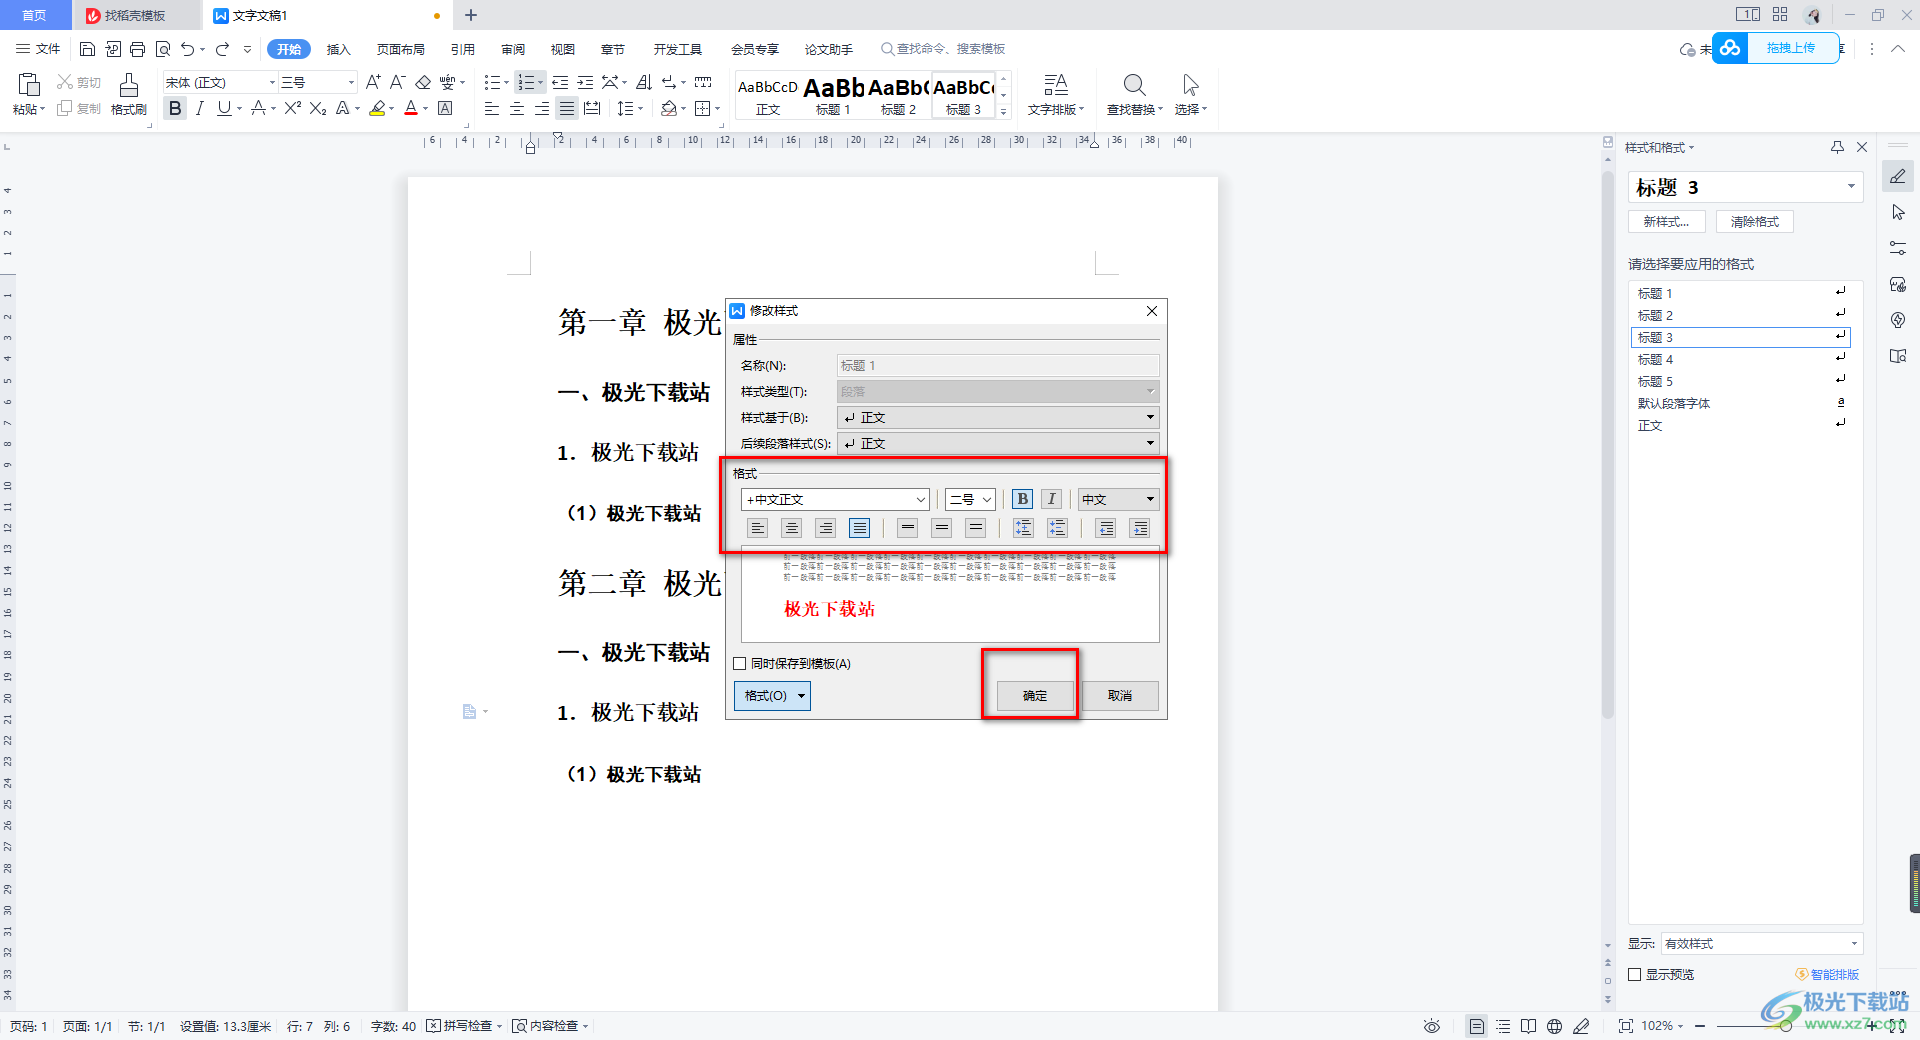Click the subscript icon

318,108
